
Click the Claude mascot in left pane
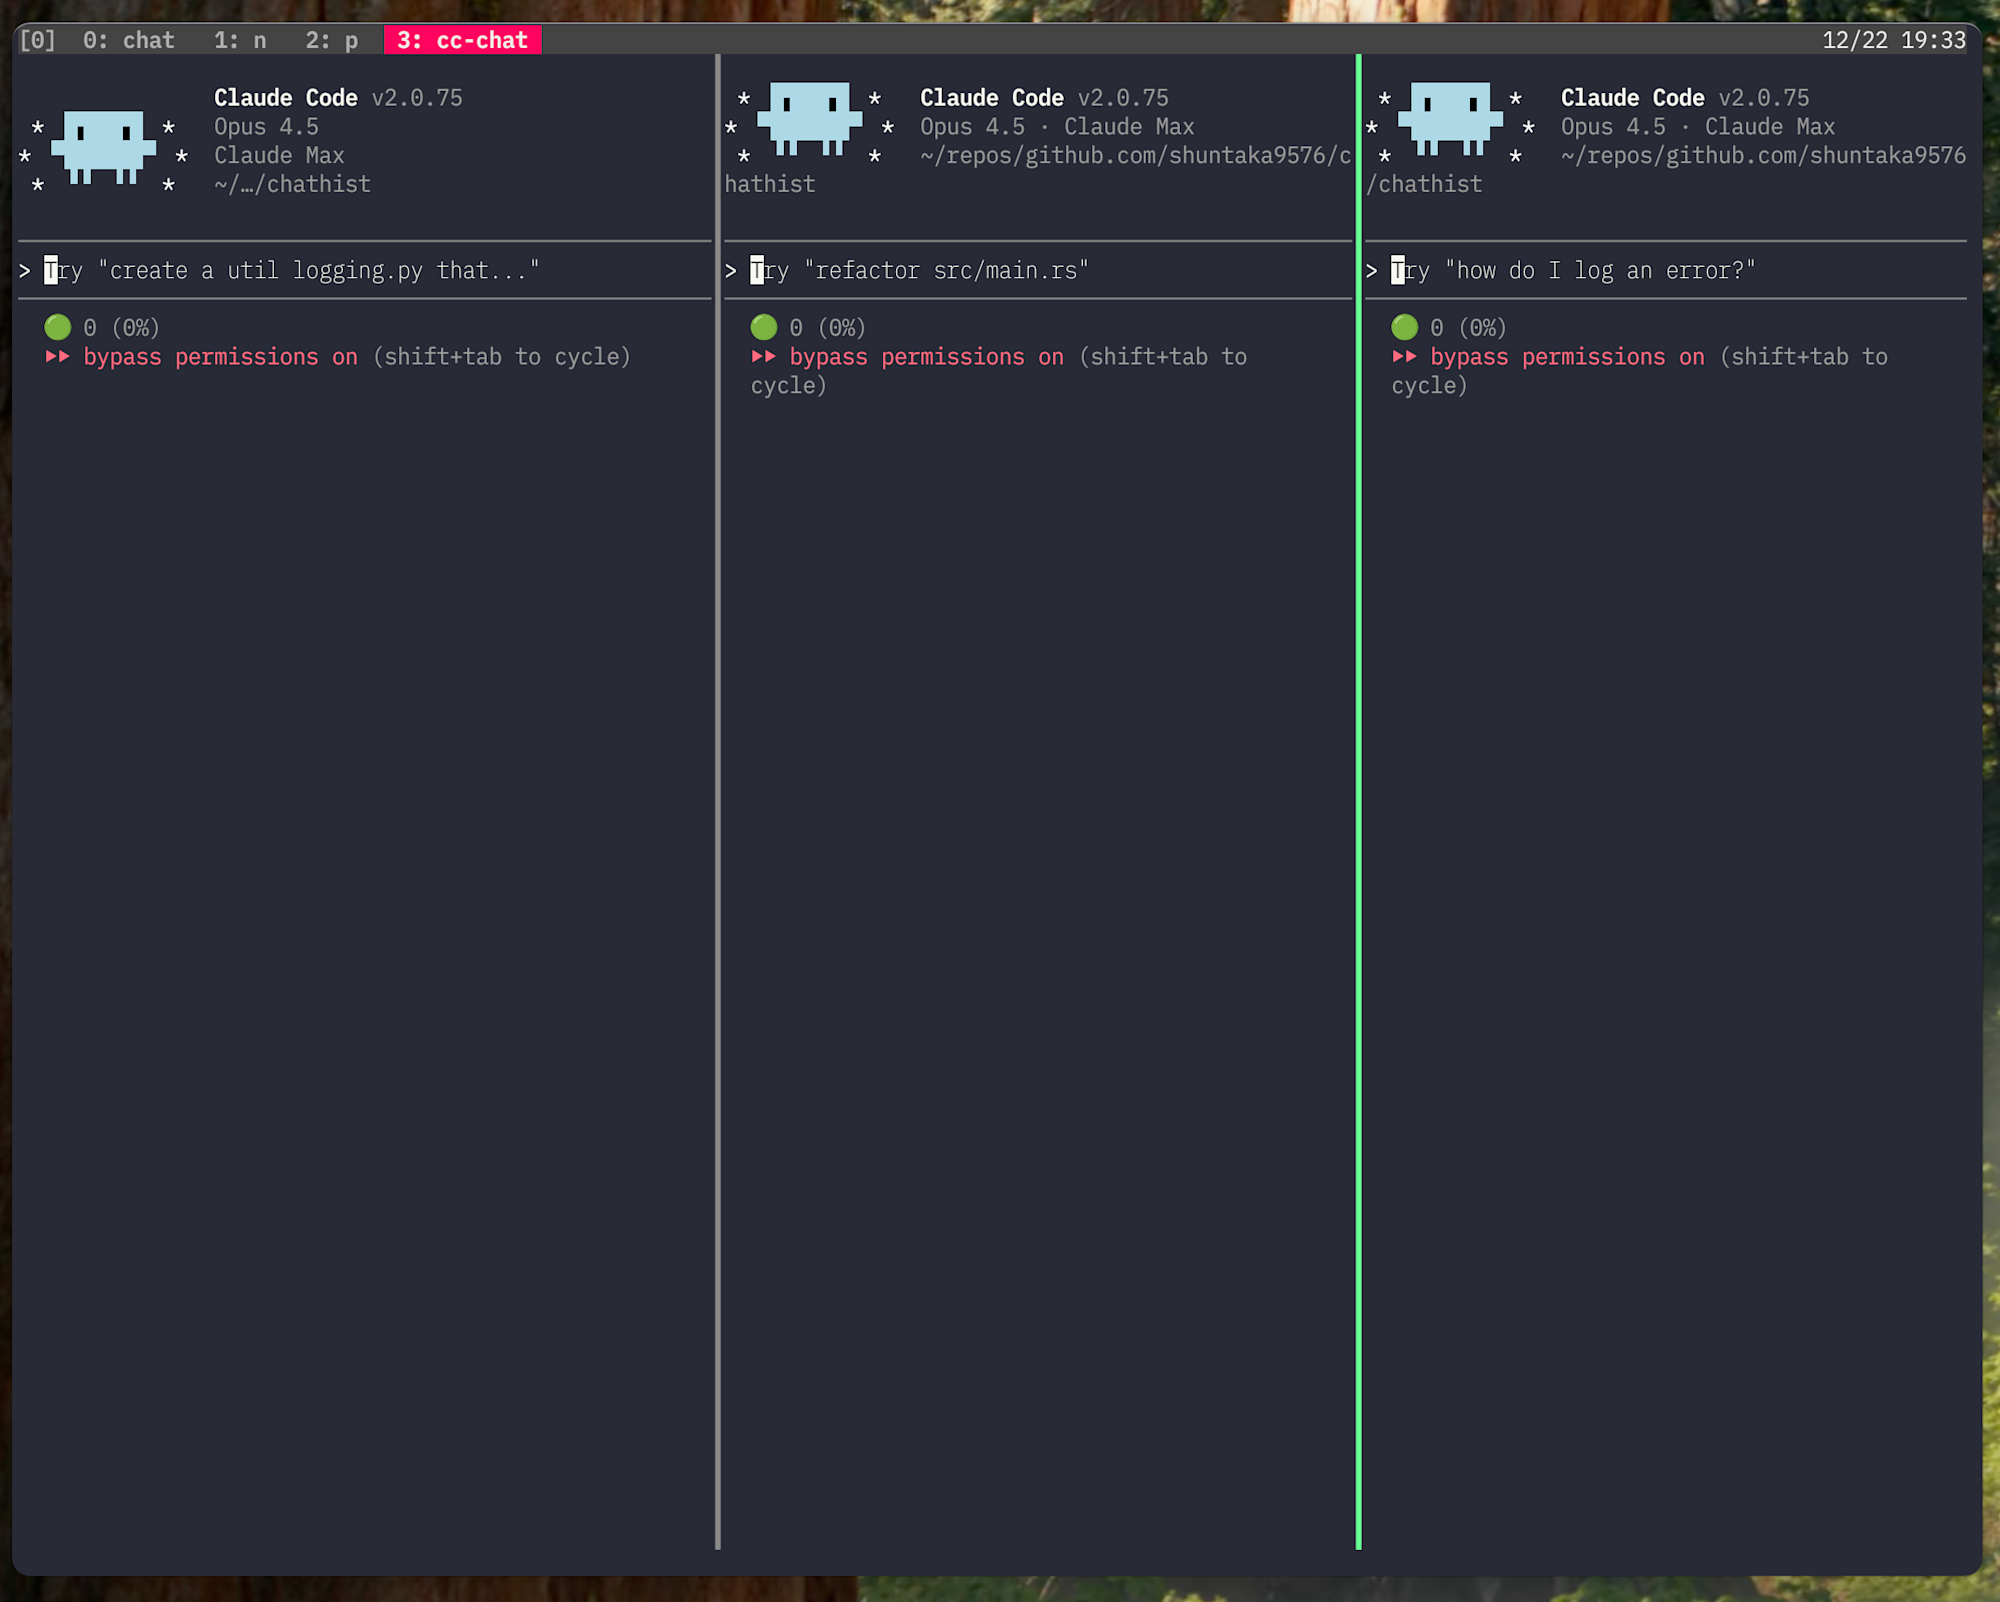103,147
